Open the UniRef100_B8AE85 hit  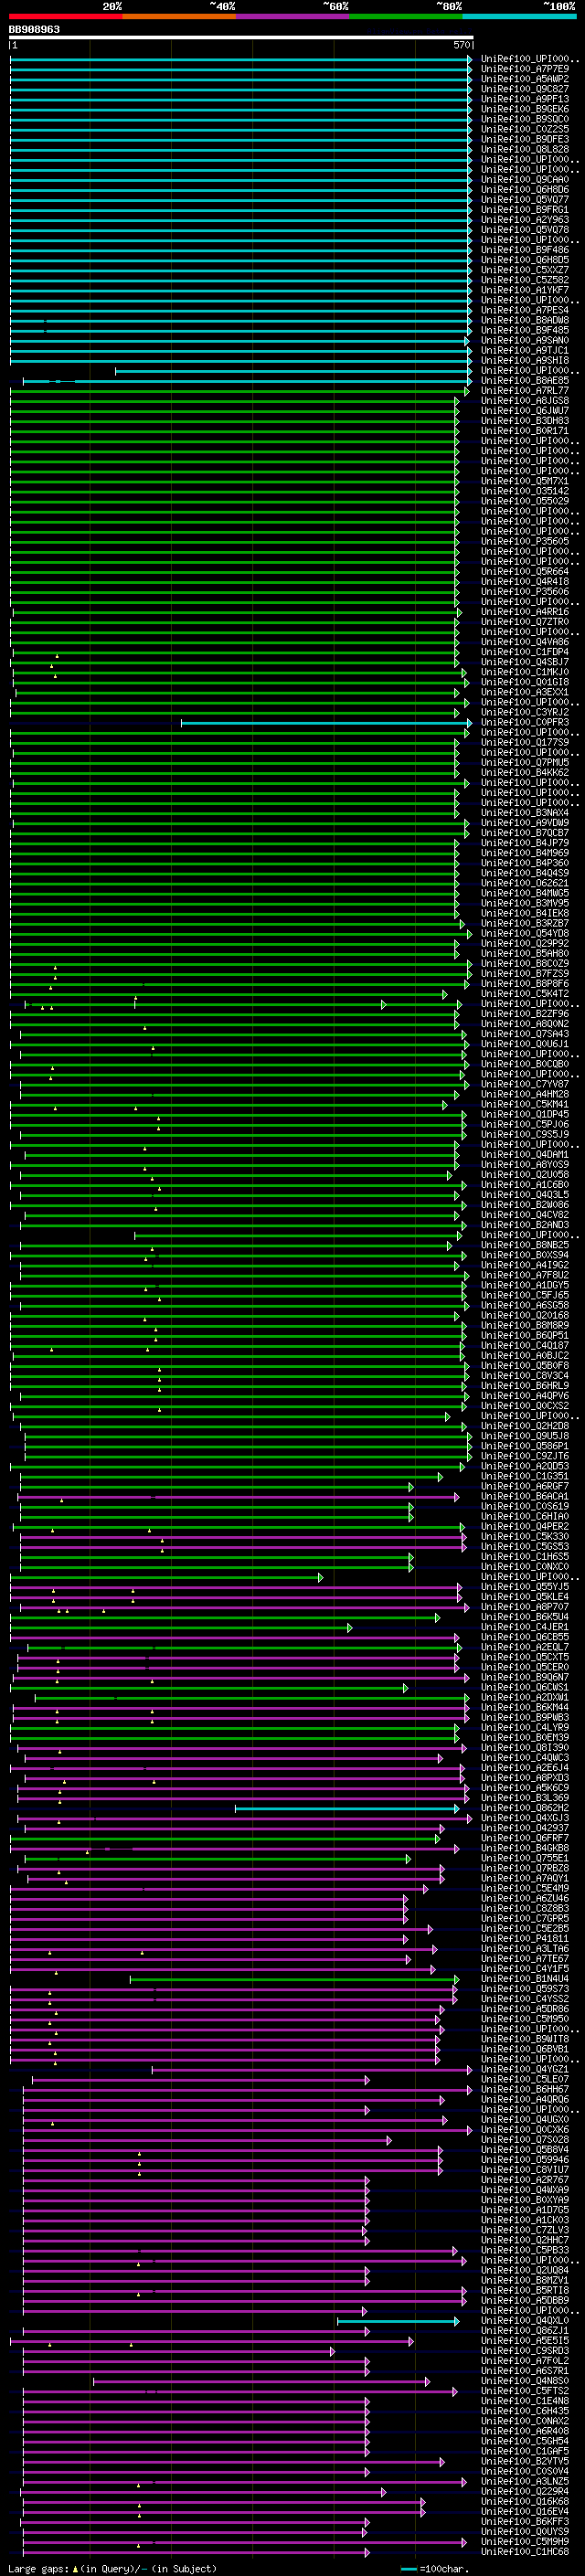click(525, 381)
